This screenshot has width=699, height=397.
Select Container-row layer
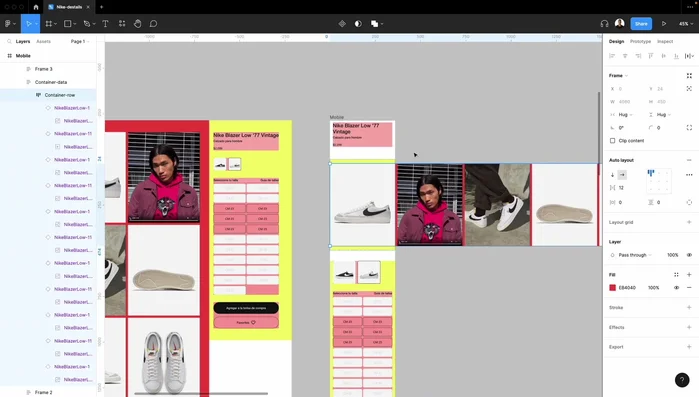tap(48, 95)
